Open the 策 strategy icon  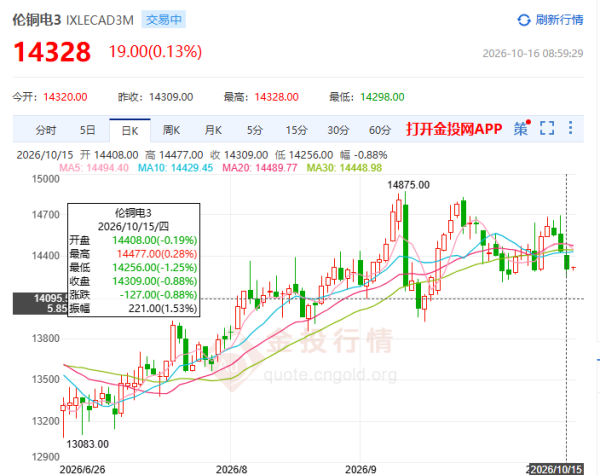[x=522, y=129]
